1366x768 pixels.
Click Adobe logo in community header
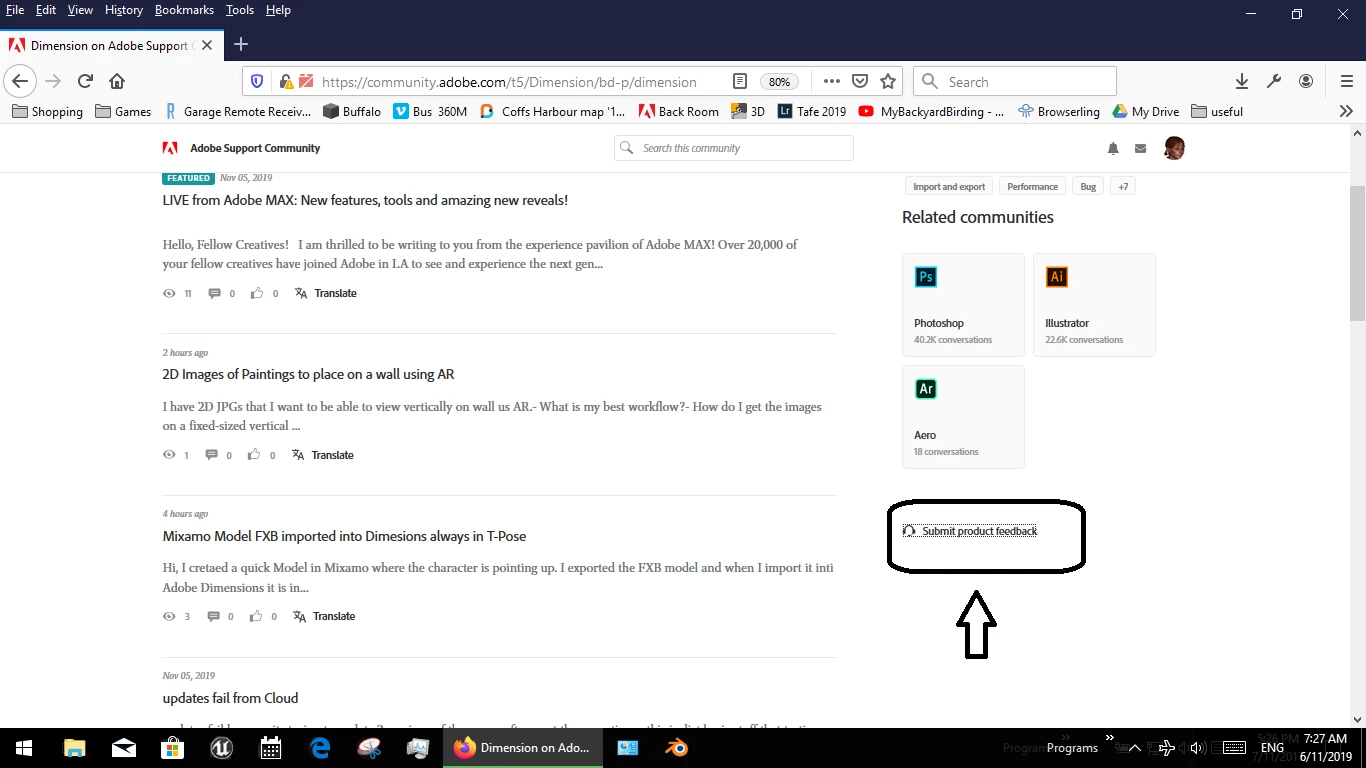(170, 148)
